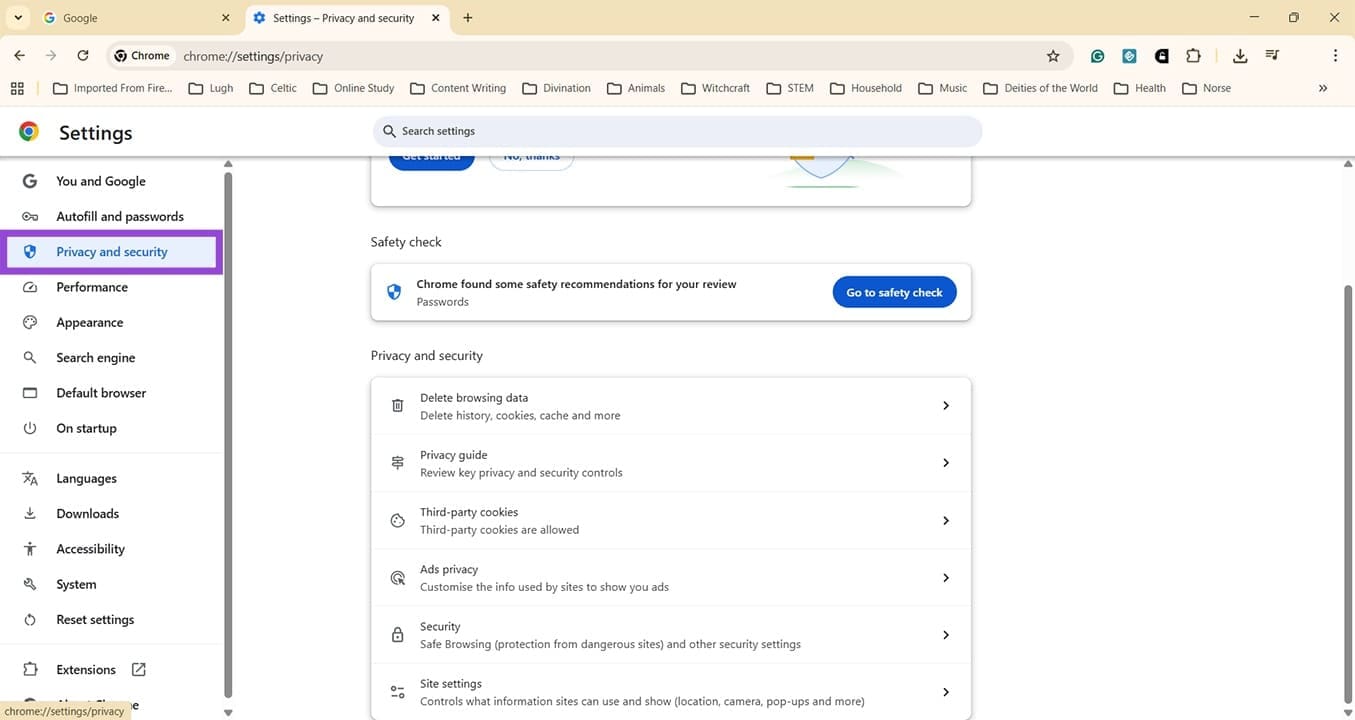Expand the Site settings row chevron
Viewport: 1355px width, 720px height.
point(945,691)
